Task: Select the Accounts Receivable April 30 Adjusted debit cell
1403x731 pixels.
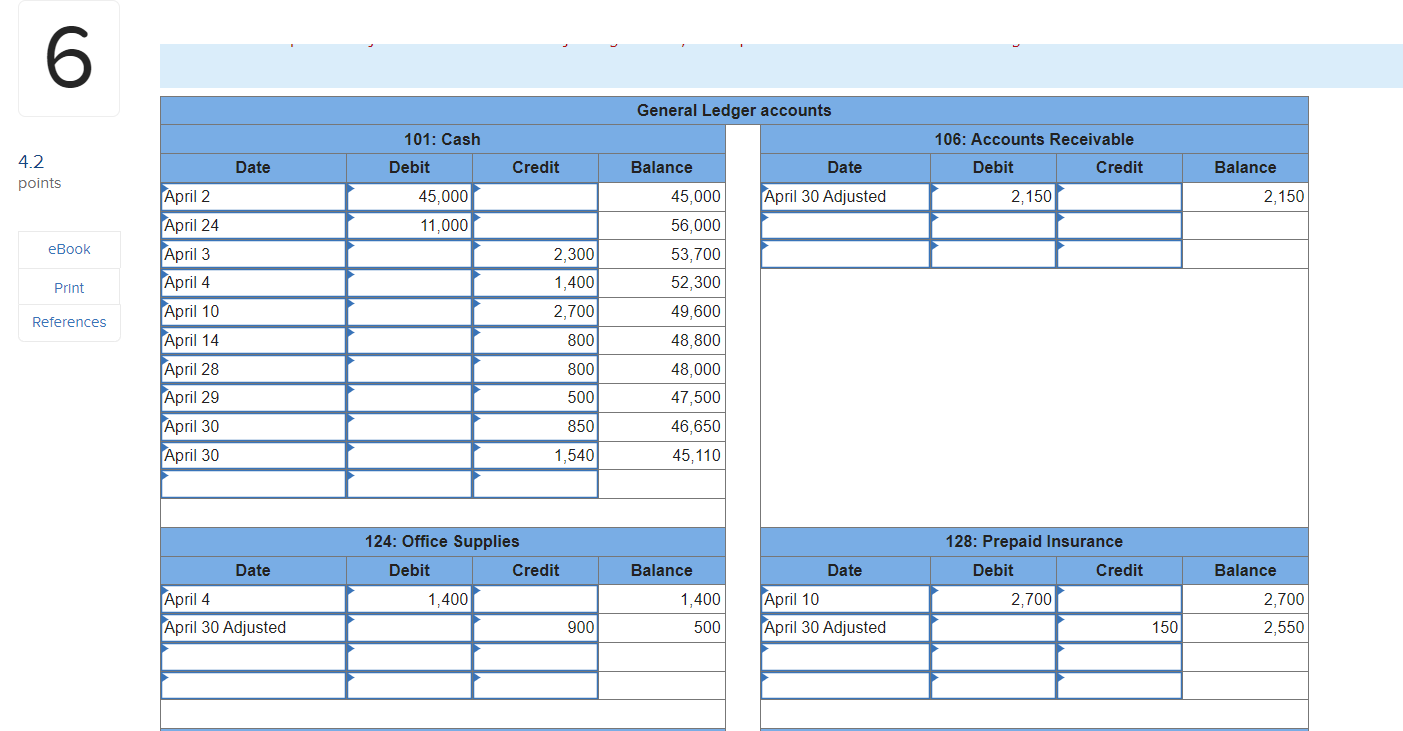Action: pos(993,196)
